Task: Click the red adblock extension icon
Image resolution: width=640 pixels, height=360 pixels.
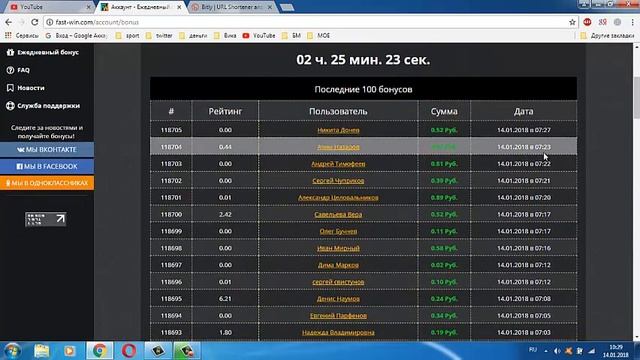Action: [587, 22]
